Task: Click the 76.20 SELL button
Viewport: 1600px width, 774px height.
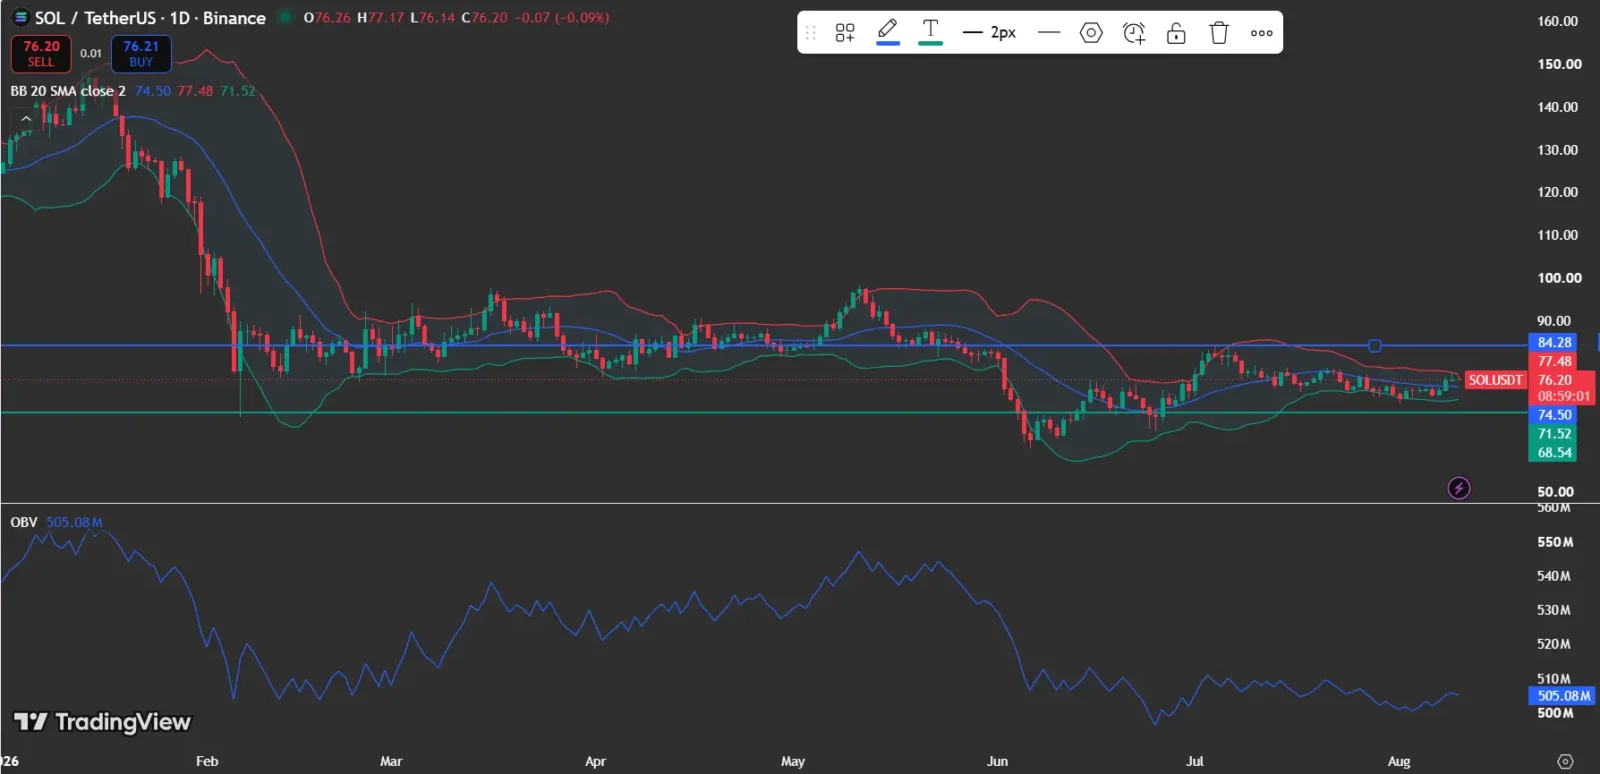Action: (41, 54)
